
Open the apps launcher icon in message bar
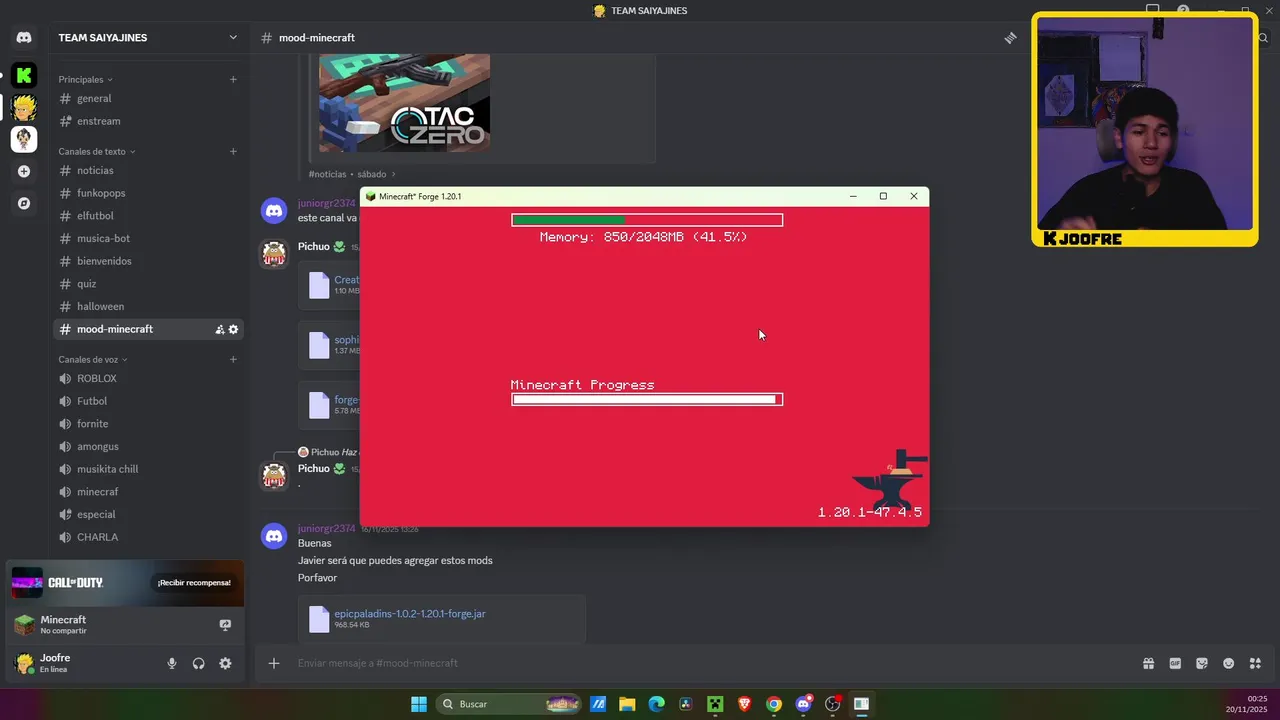[1255, 663]
